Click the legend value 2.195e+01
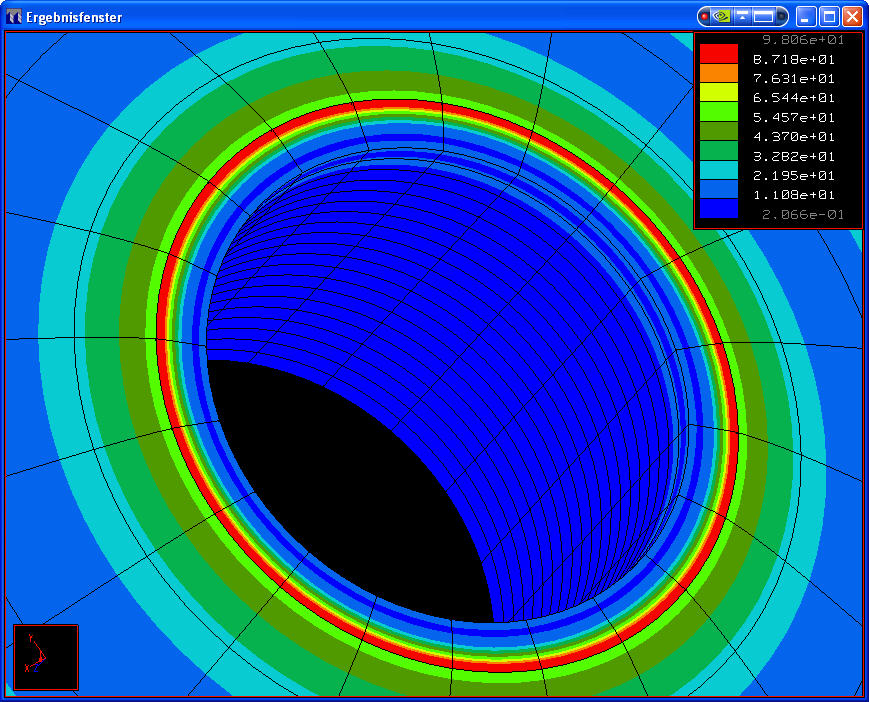 pyautogui.click(x=794, y=176)
